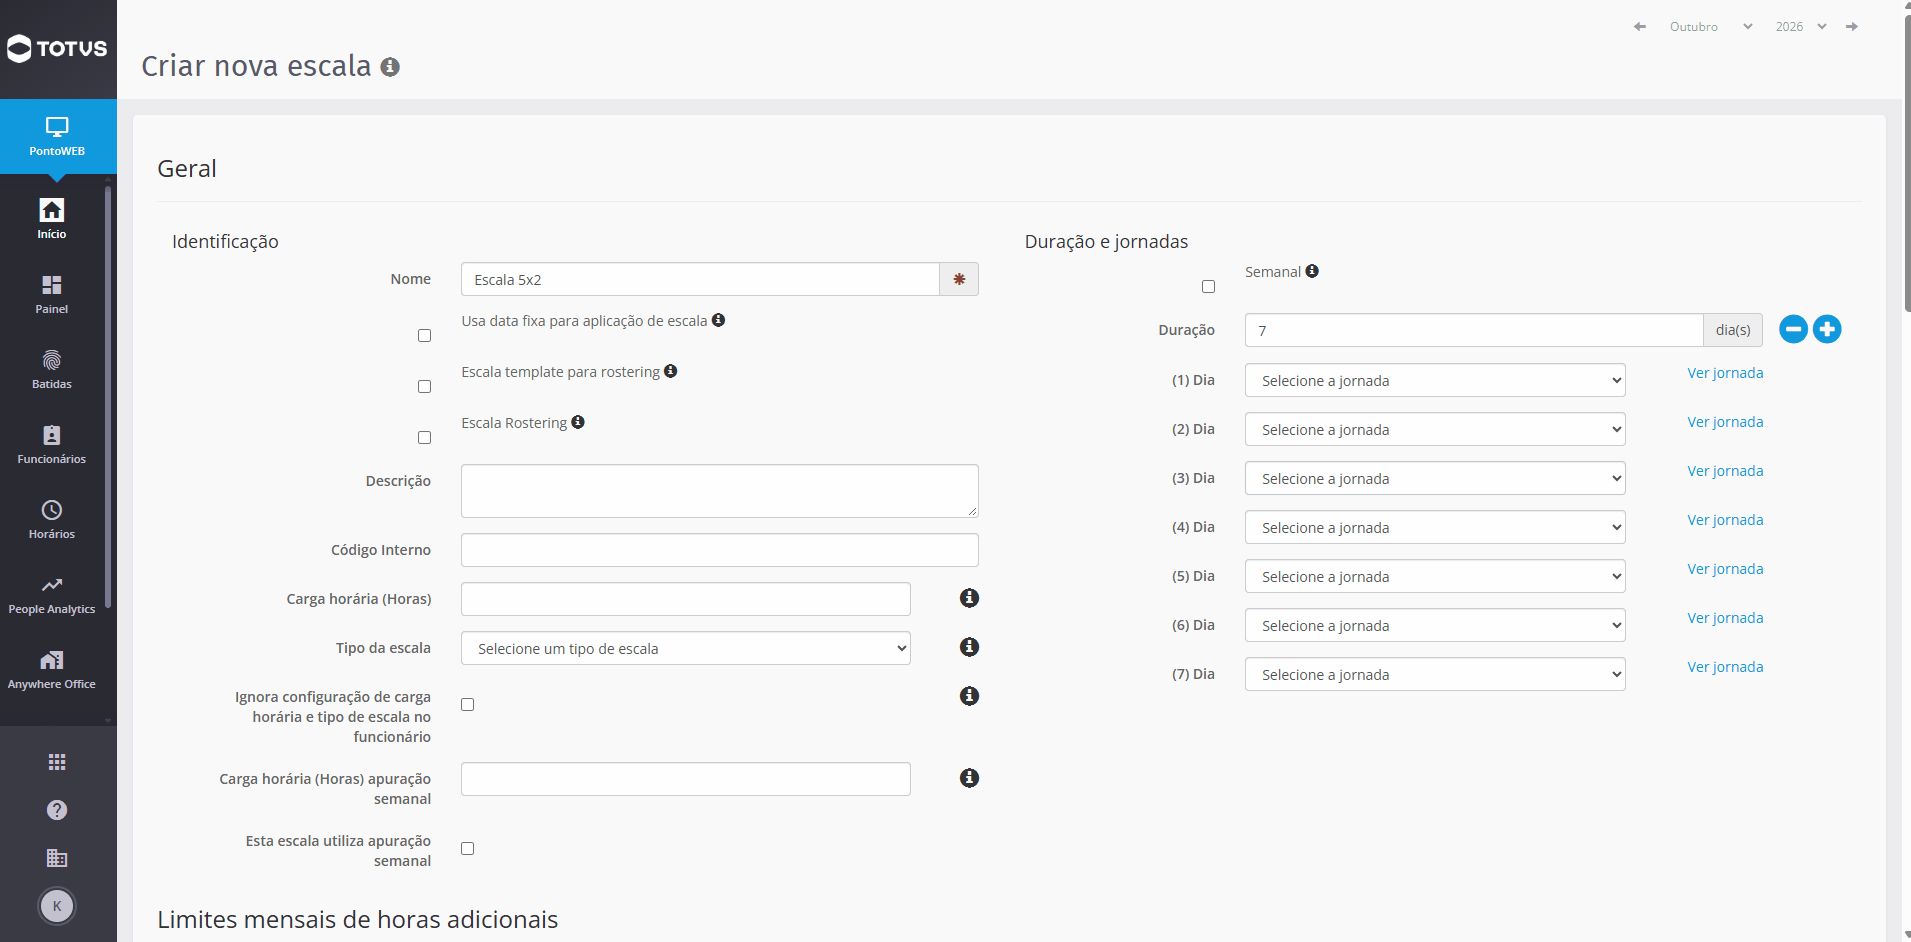Click info icon next to Tipo da escala
Image resolution: width=1911 pixels, height=942 pixels.
pos(969,647)
